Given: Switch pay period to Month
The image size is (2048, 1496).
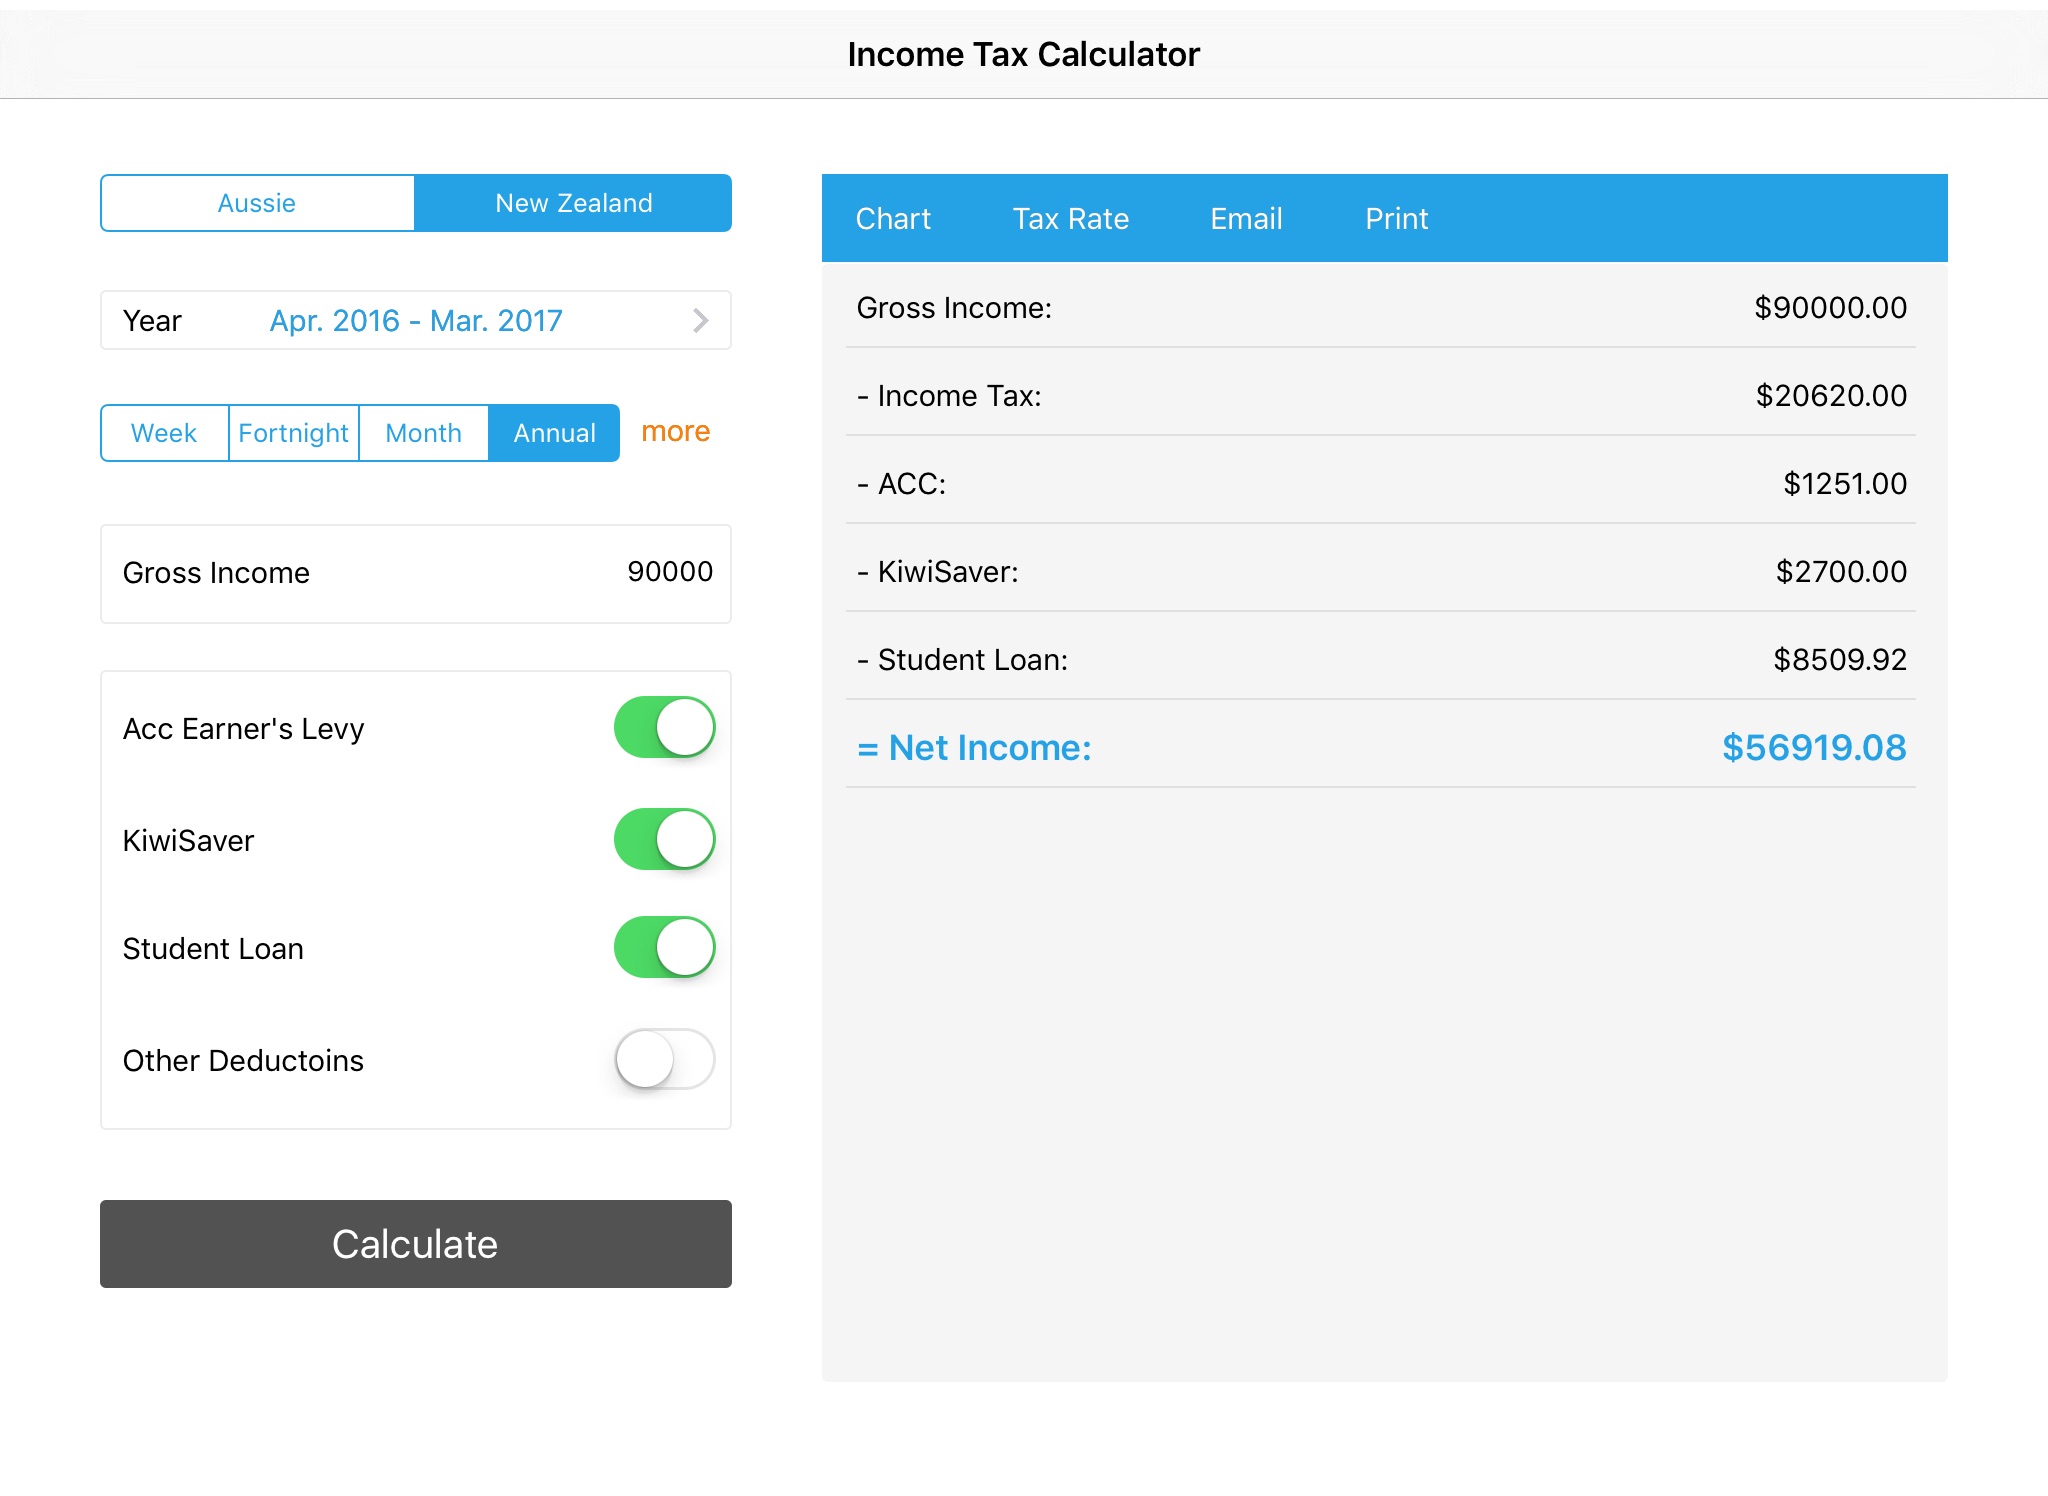Looking at the screenshot, I should [423, 433].
